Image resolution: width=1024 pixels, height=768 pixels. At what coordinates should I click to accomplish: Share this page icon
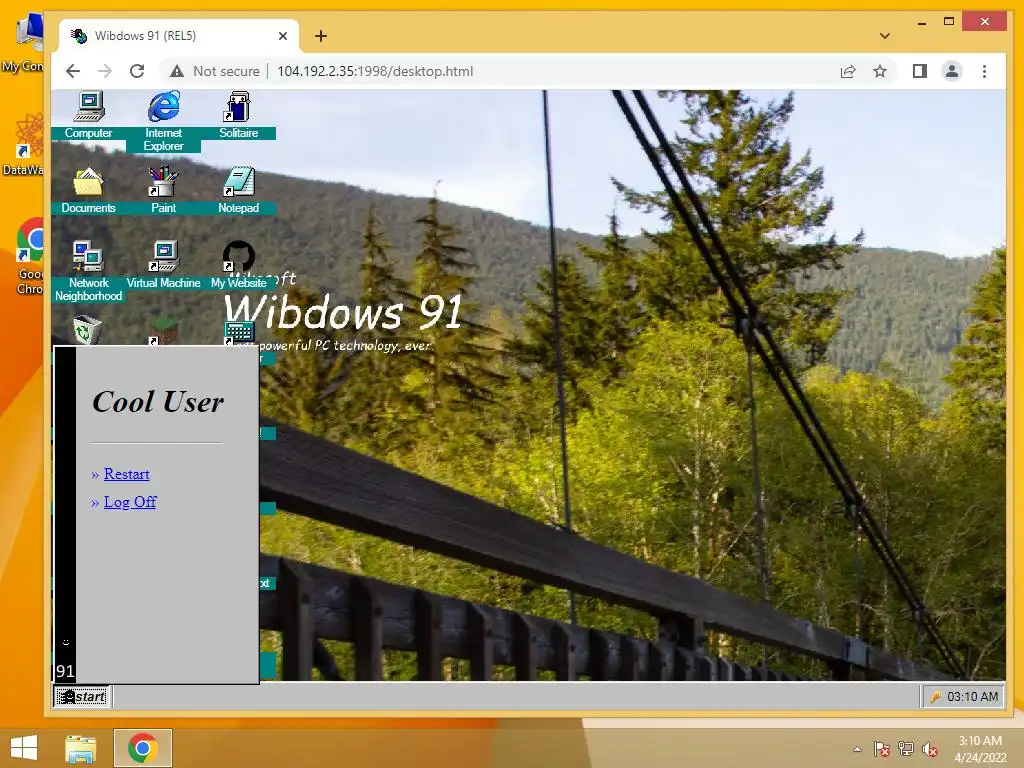[x=848, y=71]
